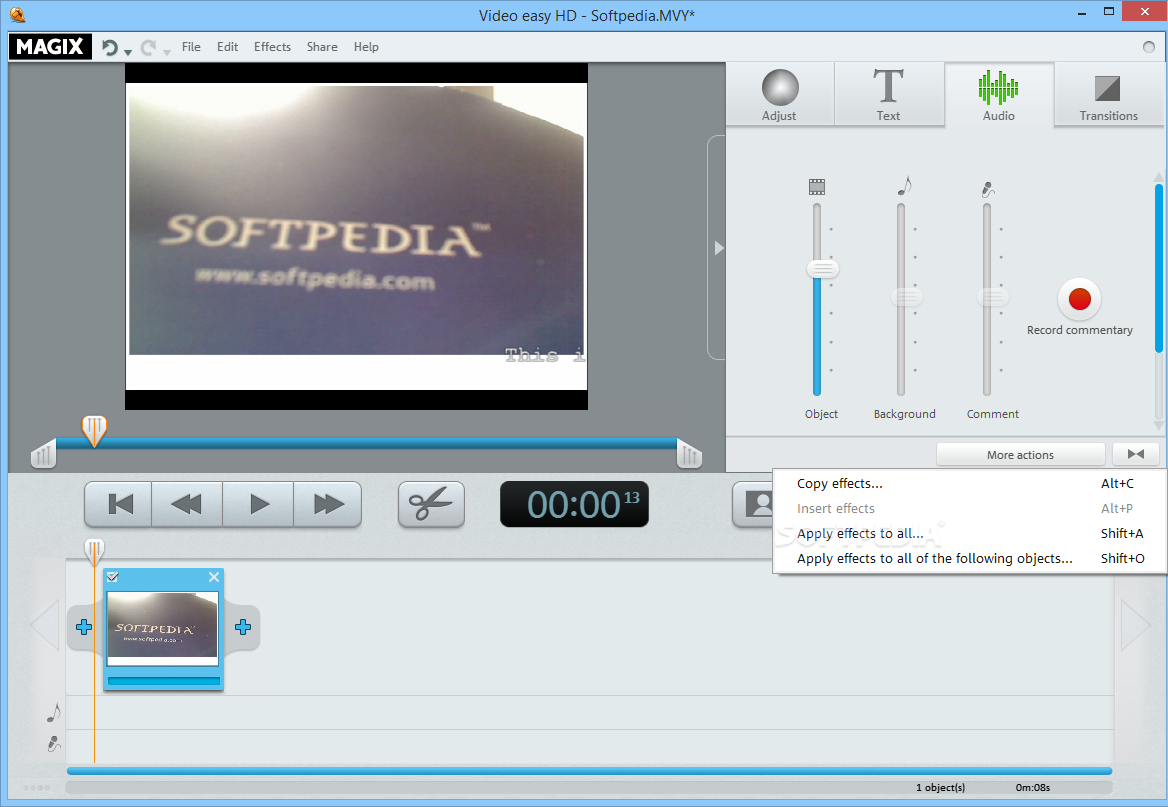The height and width of the screenshot is (807, 1168).
Task: Click the 0m:08s duration text
Action: (1032, 788)
